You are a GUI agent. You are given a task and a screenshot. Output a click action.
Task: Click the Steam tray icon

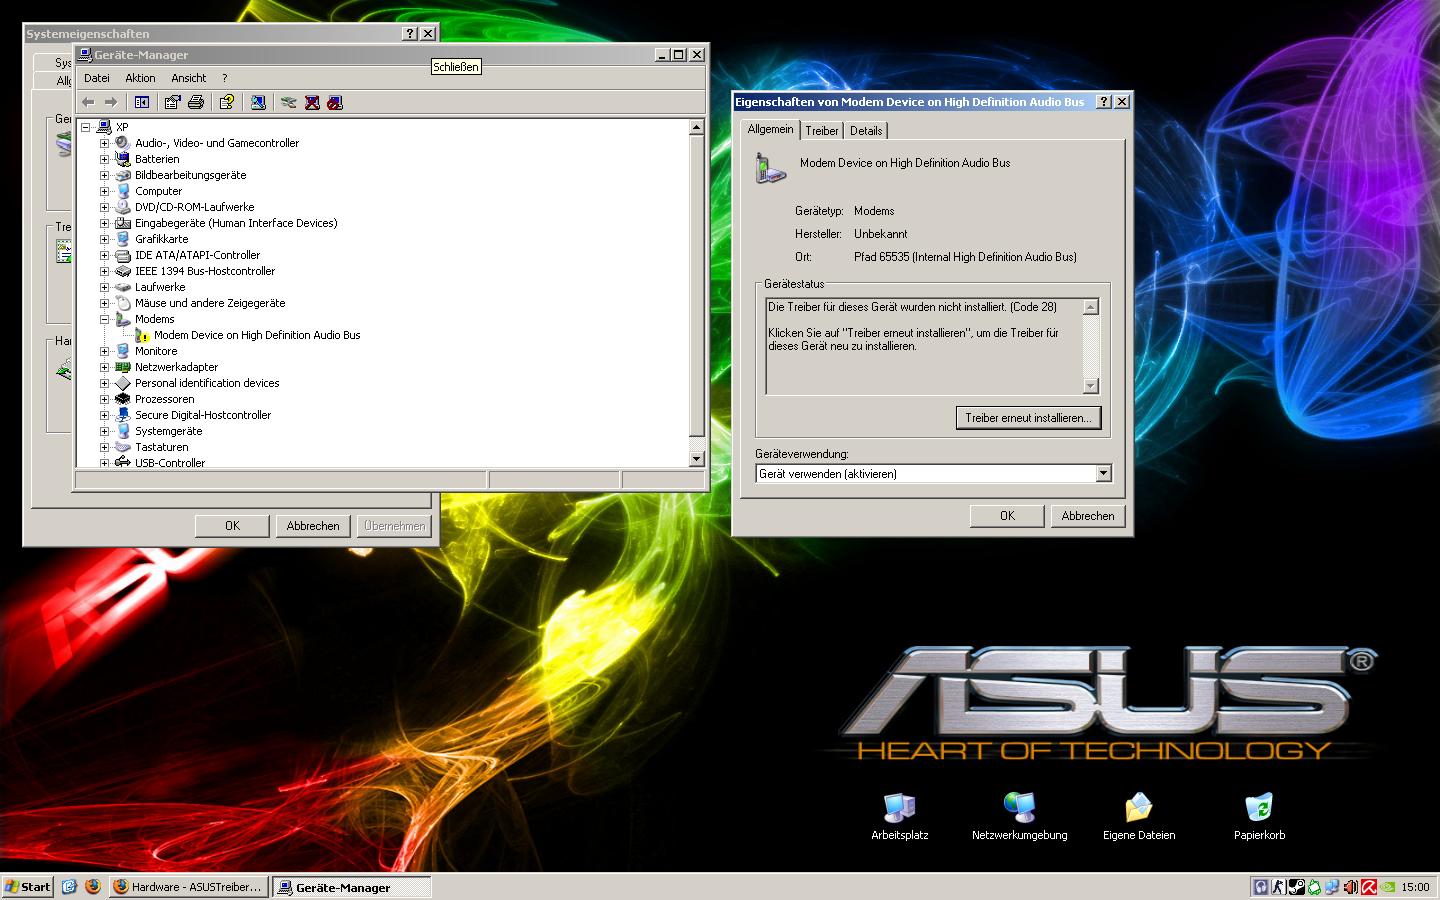[1297, 887]
